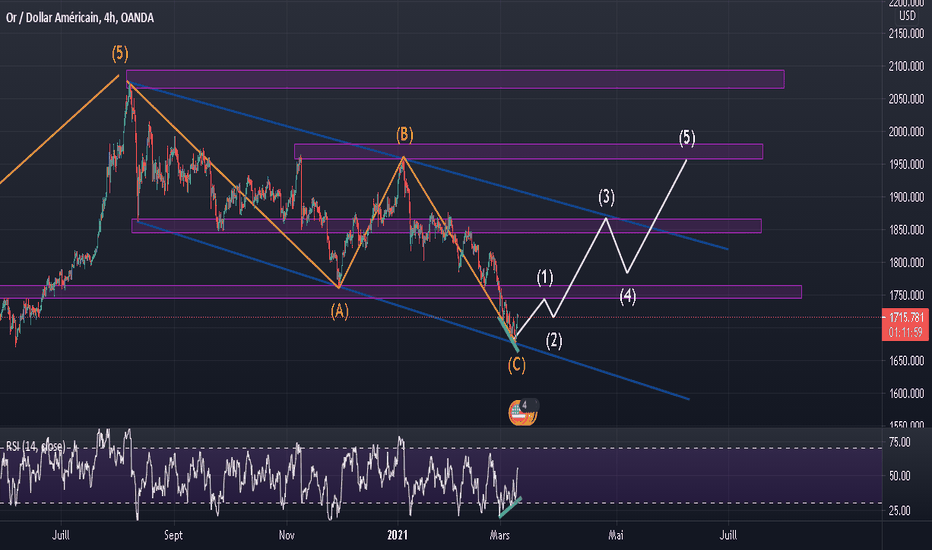
Task: Select the top purple resistance rectangle near 2100
Action: click(455, 79)
